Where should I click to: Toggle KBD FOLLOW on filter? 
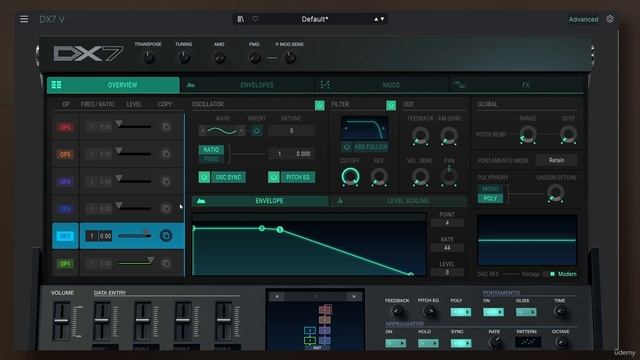pos(365,147)
